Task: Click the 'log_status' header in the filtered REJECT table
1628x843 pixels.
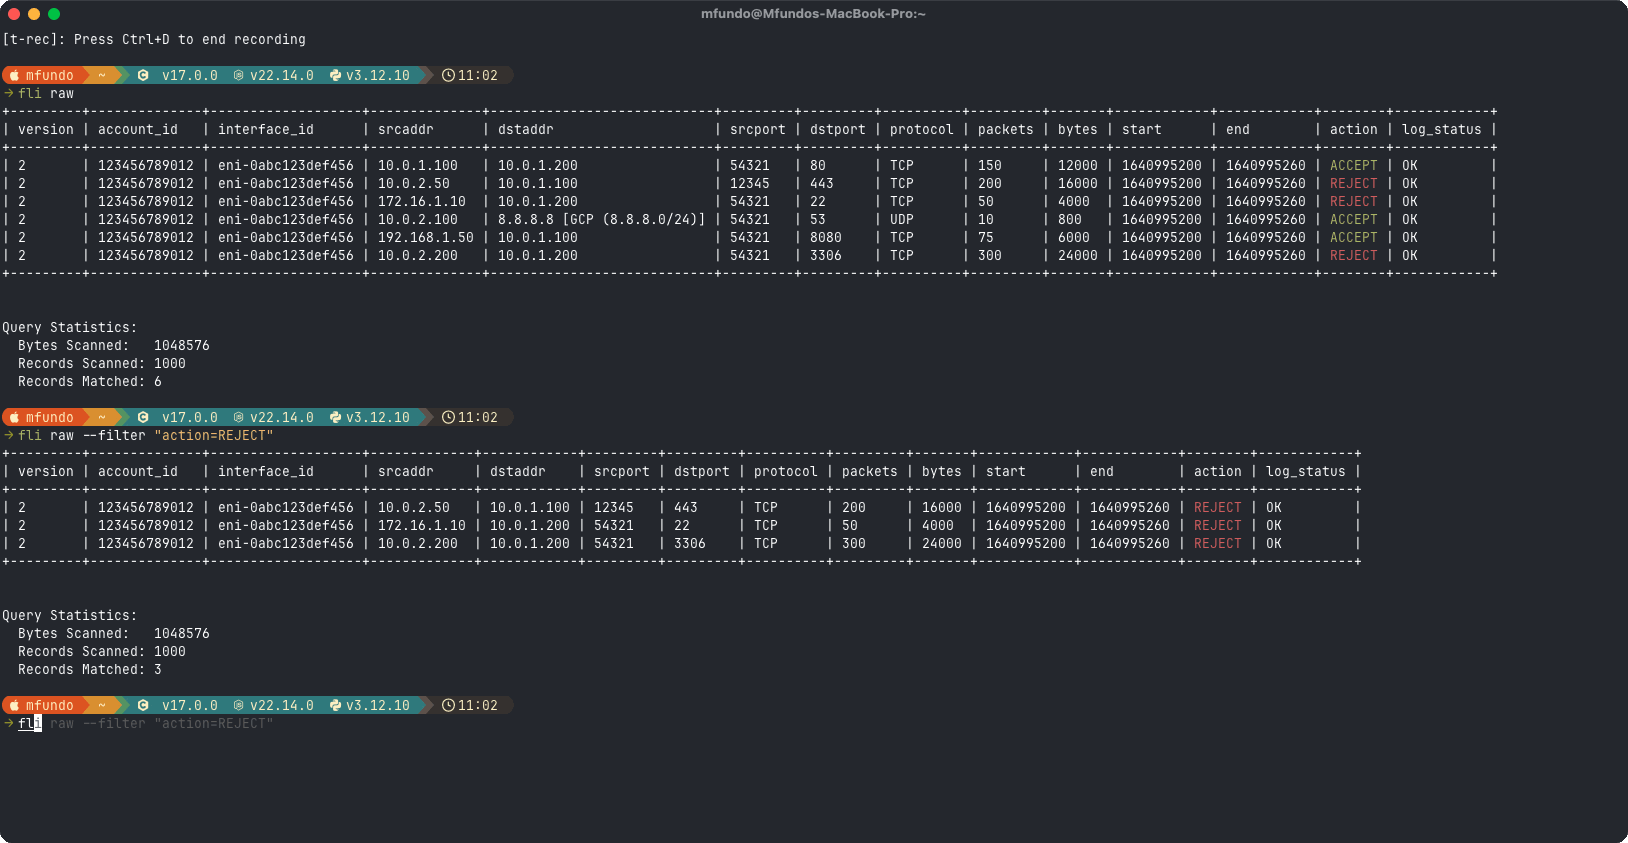Action: (1306, 471)
